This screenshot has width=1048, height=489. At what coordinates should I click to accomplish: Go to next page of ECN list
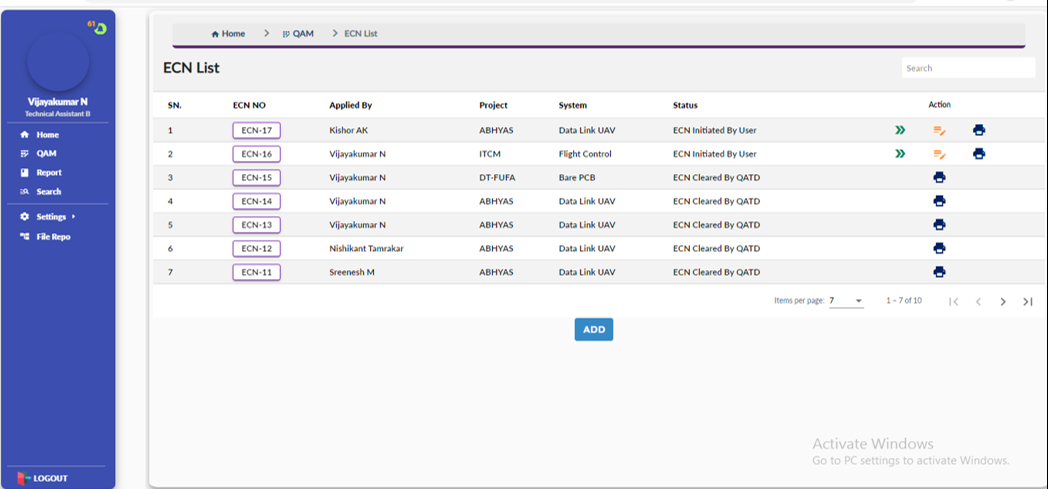coord(1003,302)
